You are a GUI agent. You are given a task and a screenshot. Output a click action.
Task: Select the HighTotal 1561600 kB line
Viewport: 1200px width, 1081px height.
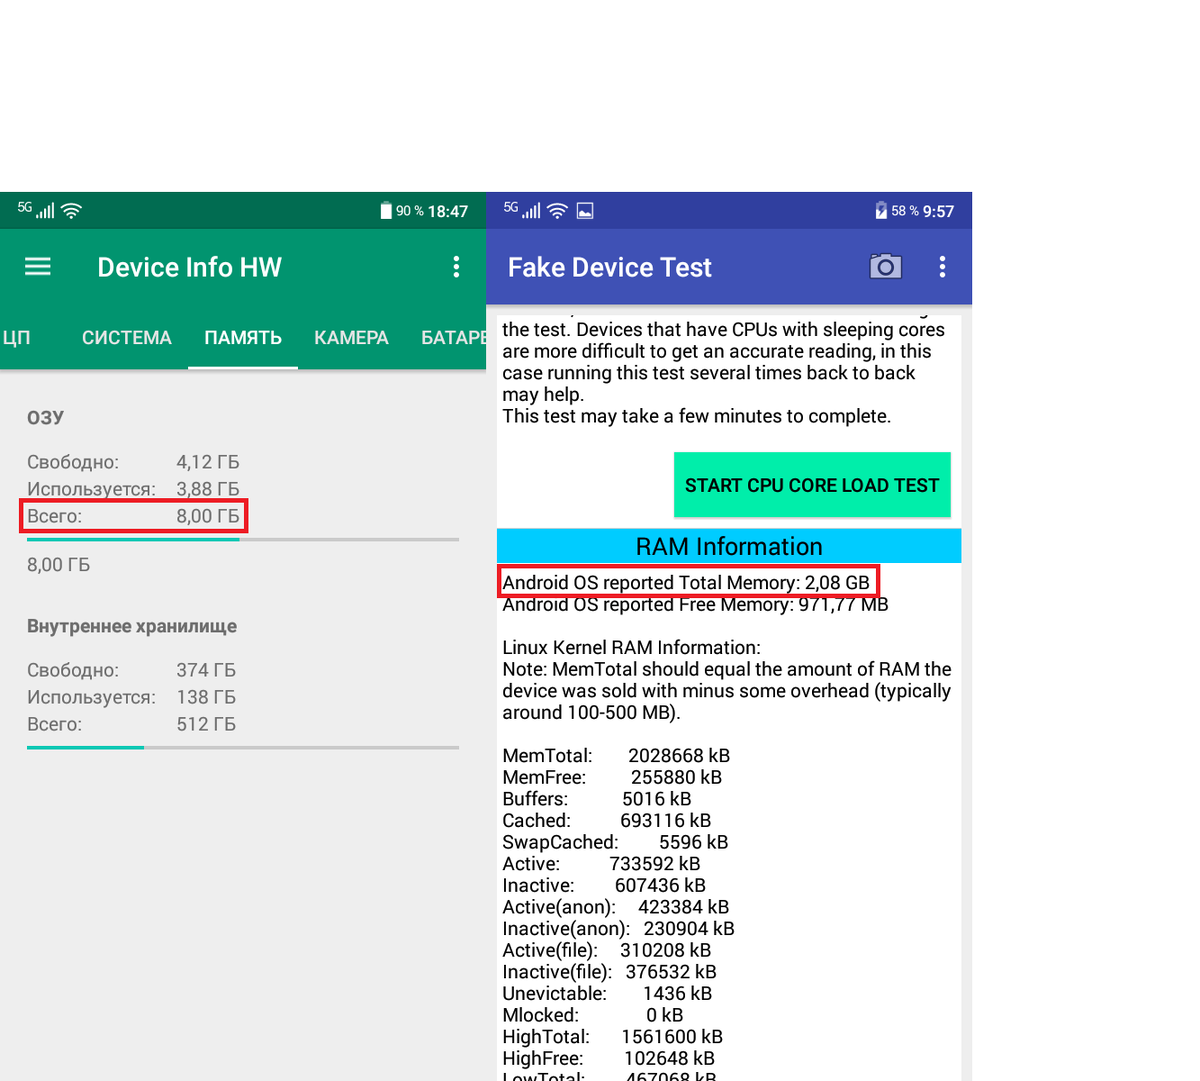[612, 1037]
